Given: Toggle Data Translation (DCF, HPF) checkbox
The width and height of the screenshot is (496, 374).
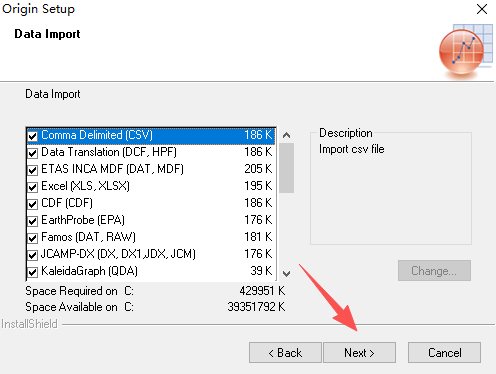Looking at the screenshot, I should tap(33, 153).
